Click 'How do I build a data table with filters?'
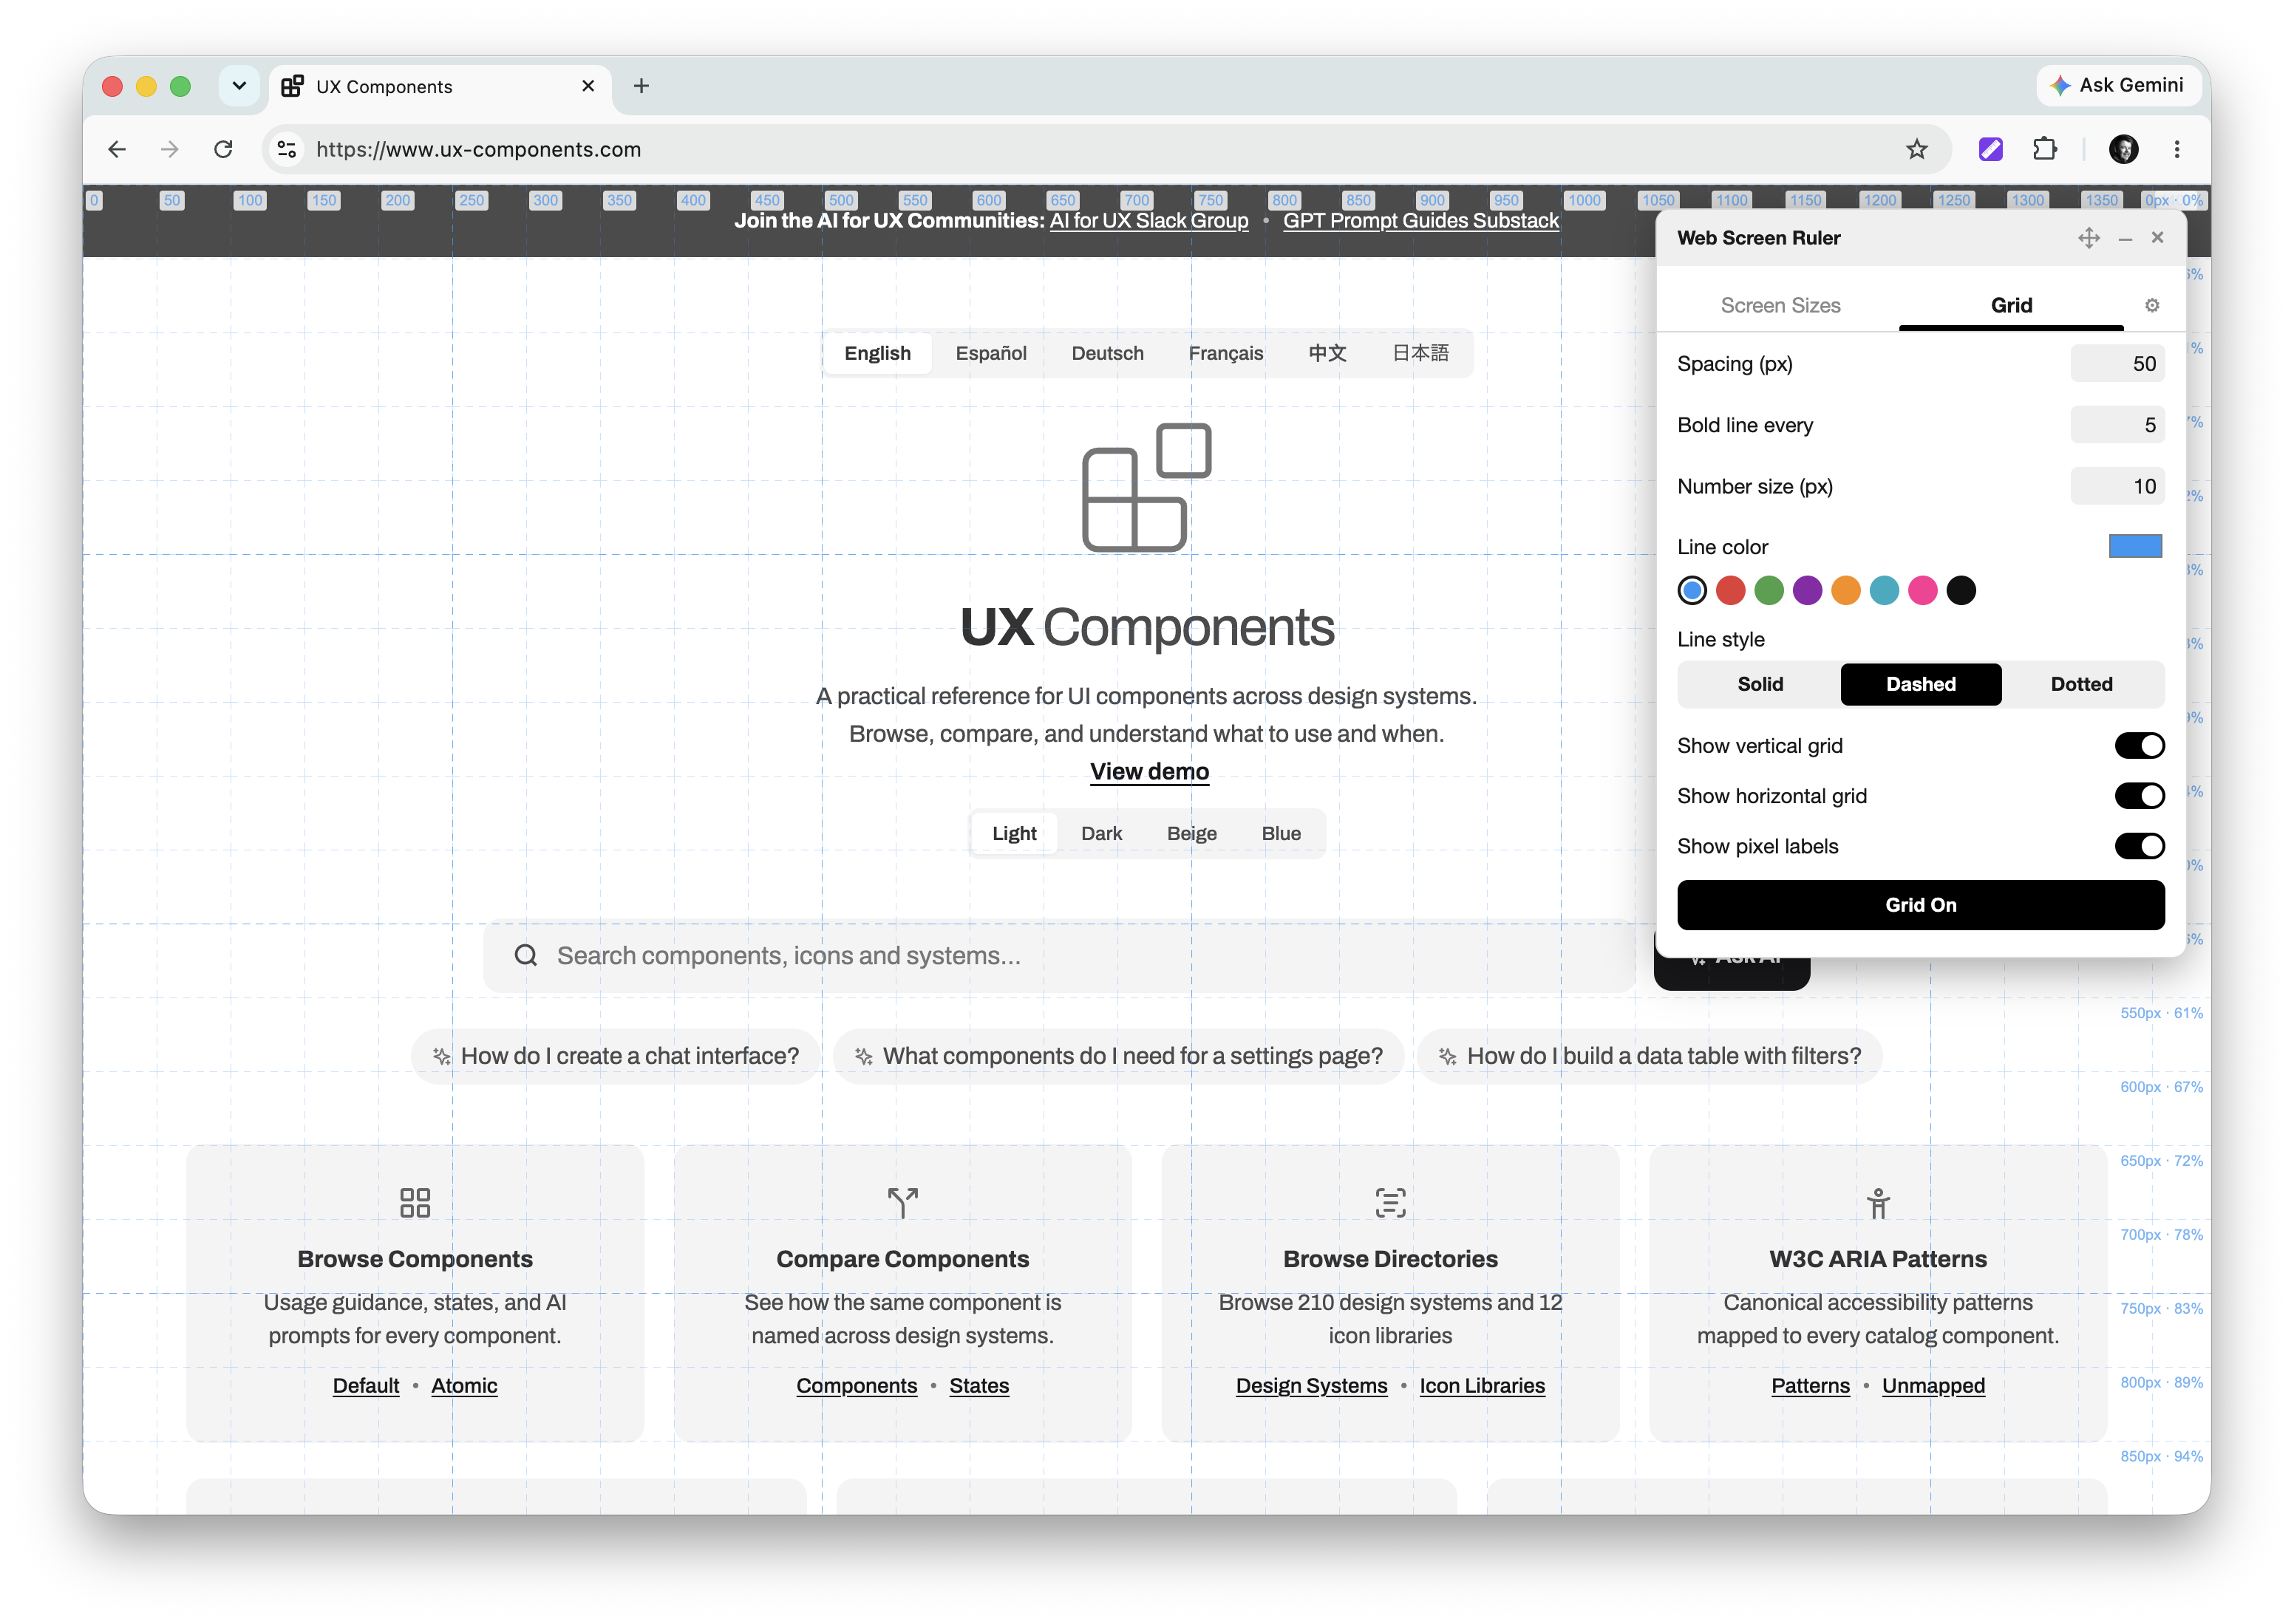Viewport: 2294px width, 1624px height. pyautogui.click(x=1649, y=1056)
